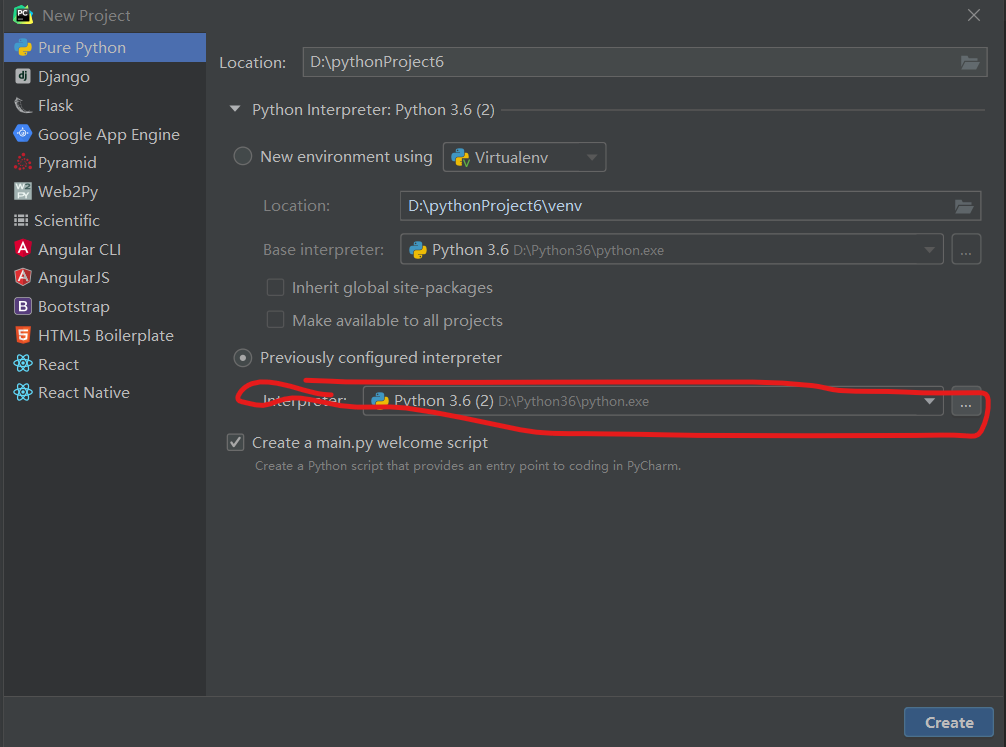The height and width of the screenshot is (747, 1006).
Task: Click the AngularJS shield icon
Action: [23, 277]
